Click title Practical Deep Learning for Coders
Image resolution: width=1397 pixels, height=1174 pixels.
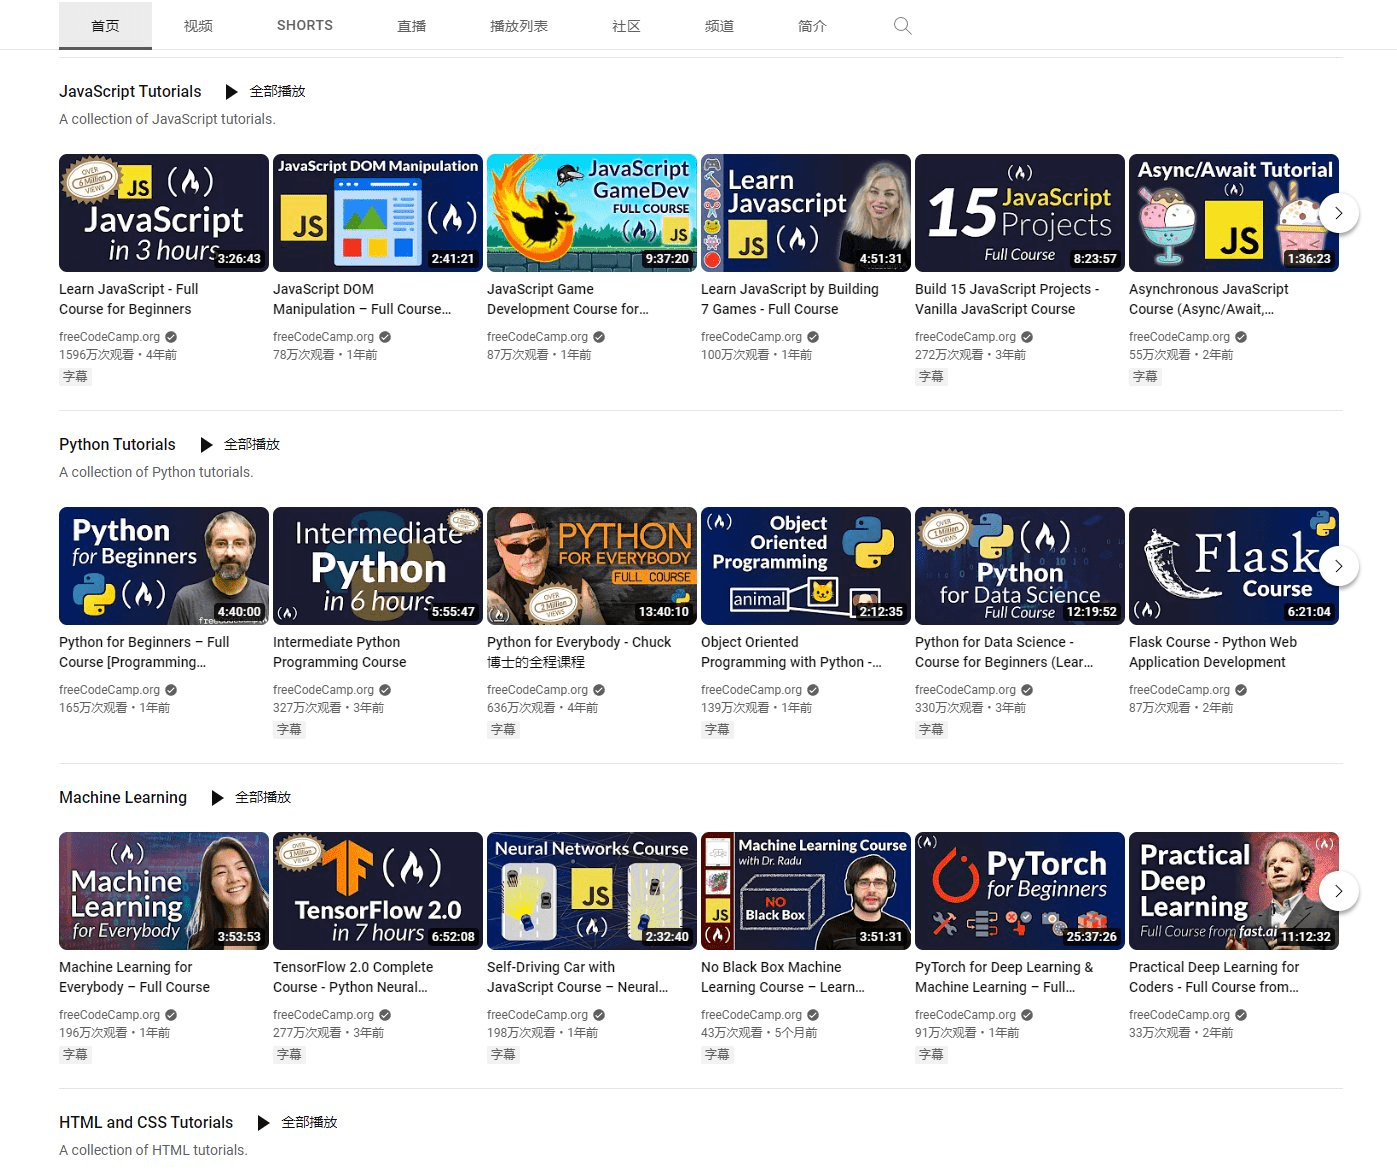coord(1214,977)
